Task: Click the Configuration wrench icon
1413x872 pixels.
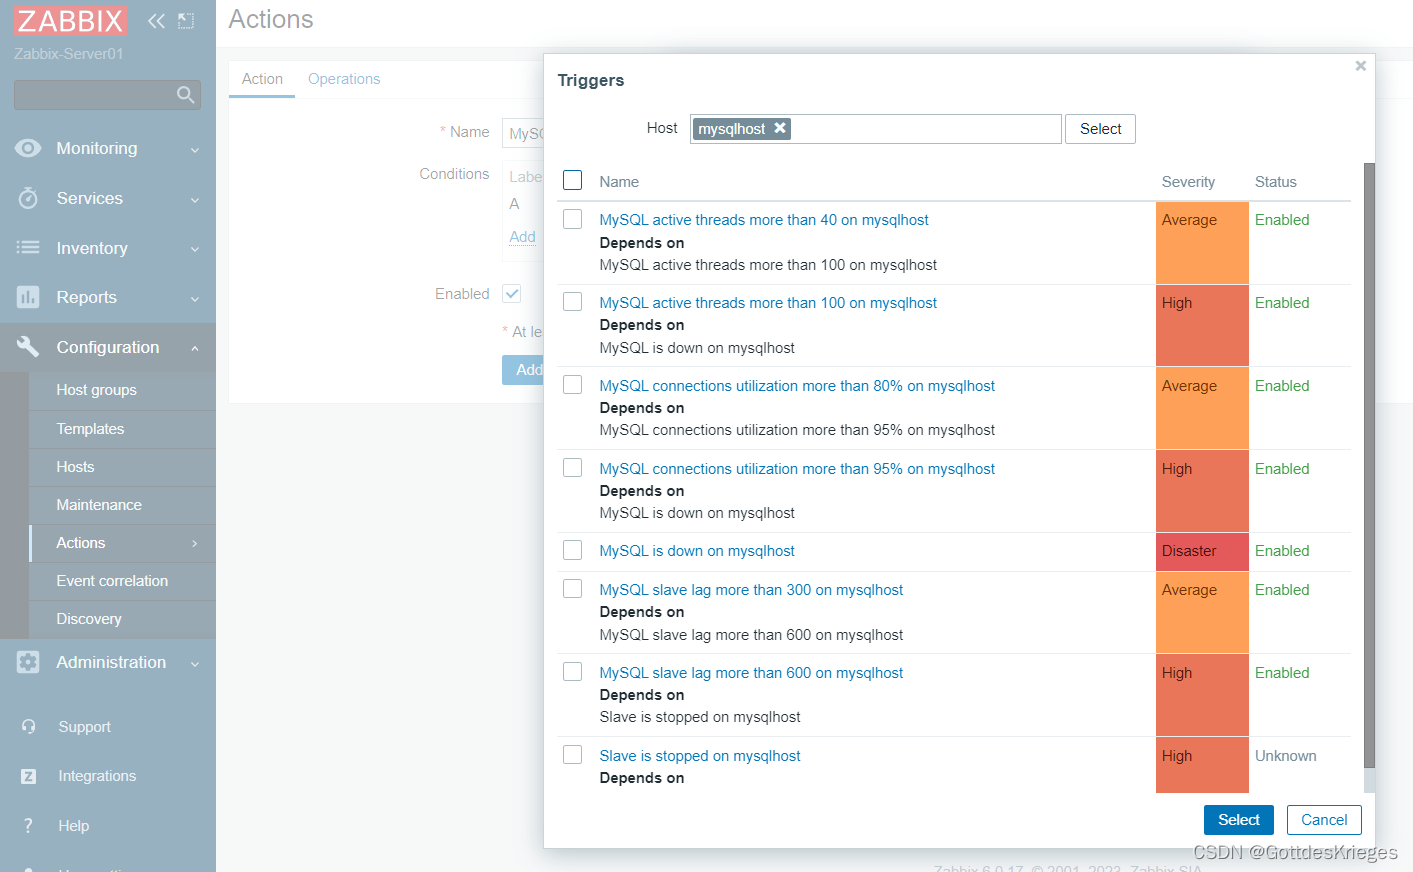Action: tap(28, 347)
